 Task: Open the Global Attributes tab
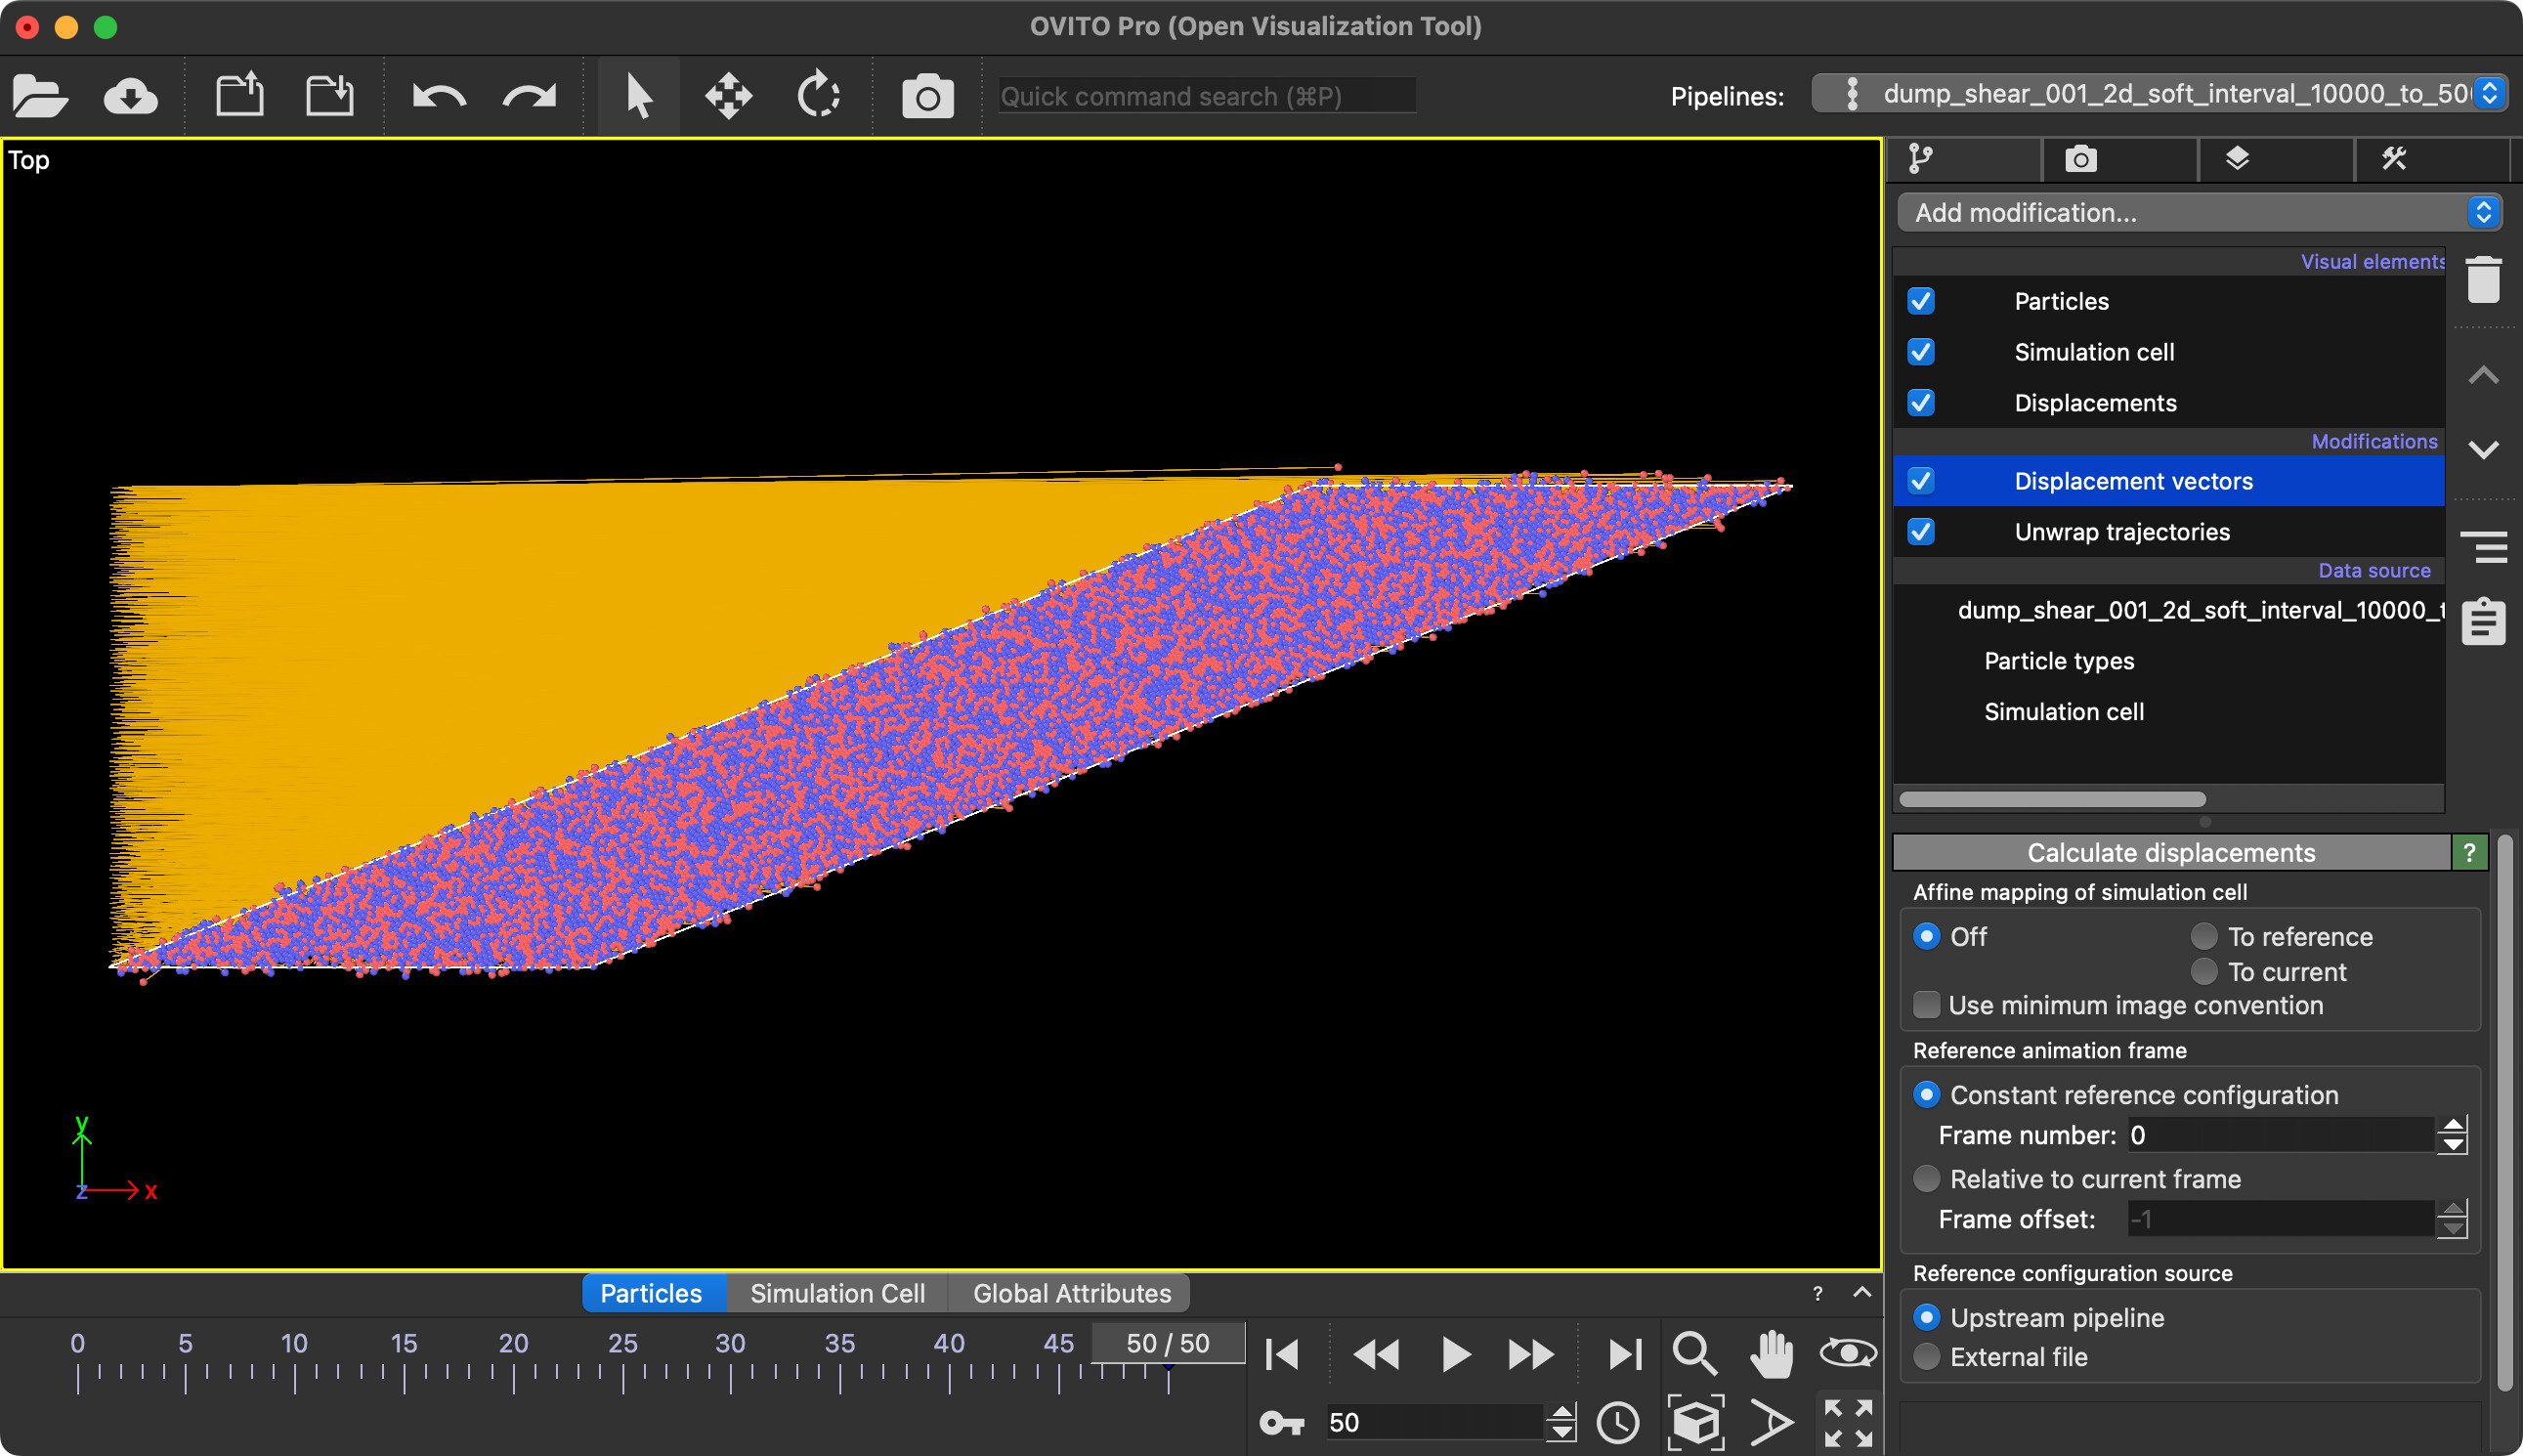coord(1071,1293)
